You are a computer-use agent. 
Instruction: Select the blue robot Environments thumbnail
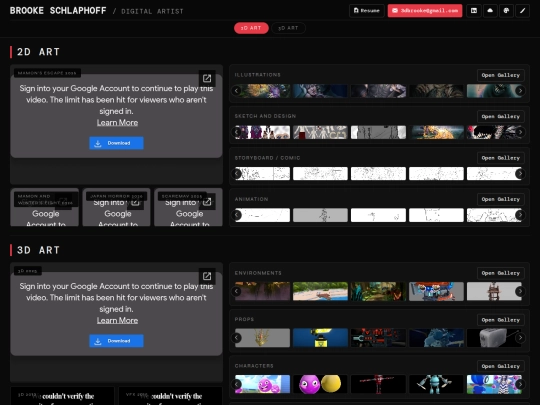tap(436, 291)
